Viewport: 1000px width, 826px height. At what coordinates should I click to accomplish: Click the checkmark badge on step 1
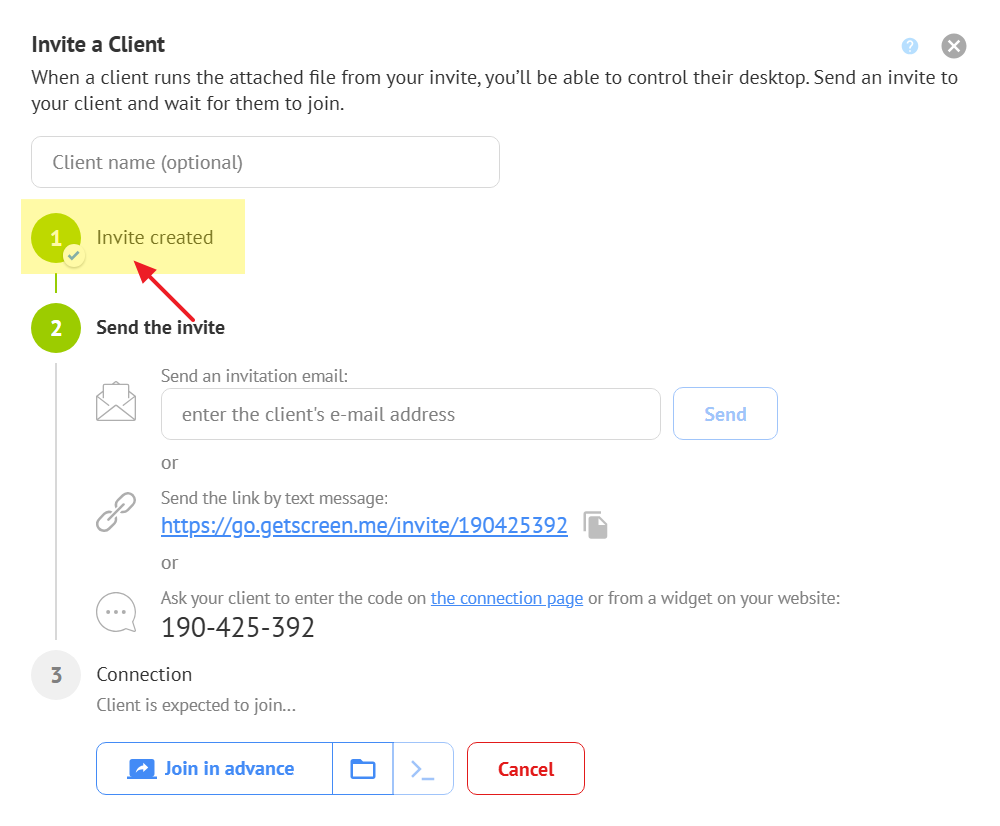point(74,256)
